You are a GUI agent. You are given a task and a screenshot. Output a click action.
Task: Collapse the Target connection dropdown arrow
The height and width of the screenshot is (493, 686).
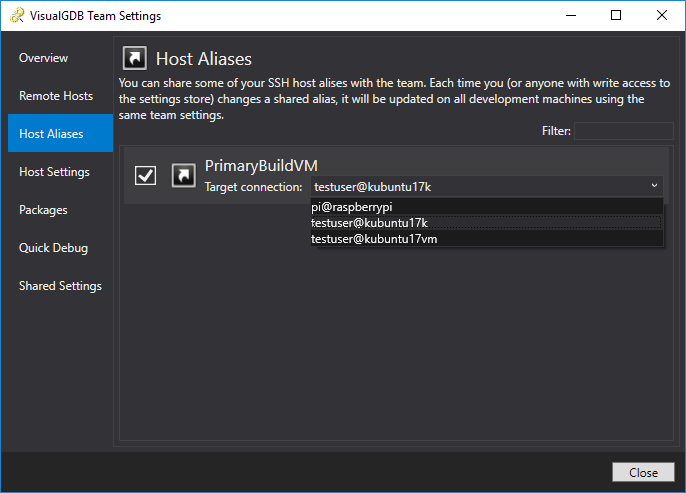(654, 186)
